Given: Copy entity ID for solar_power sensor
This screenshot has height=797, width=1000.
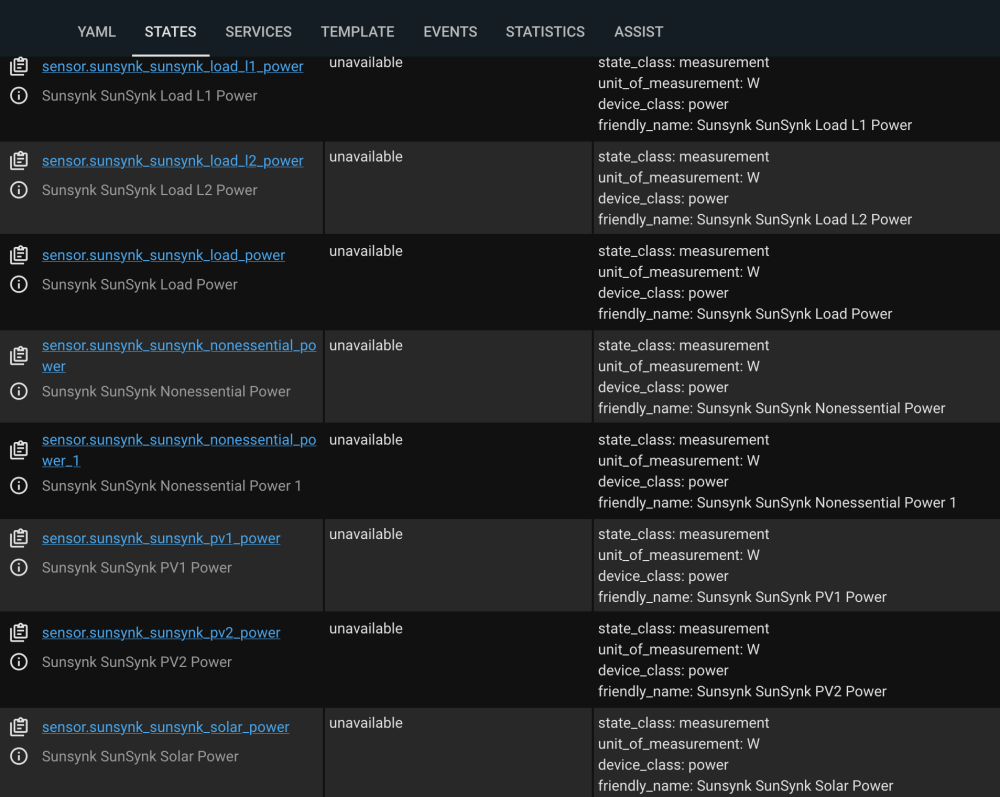Looking at the screenshot, I should pos(19,727).
